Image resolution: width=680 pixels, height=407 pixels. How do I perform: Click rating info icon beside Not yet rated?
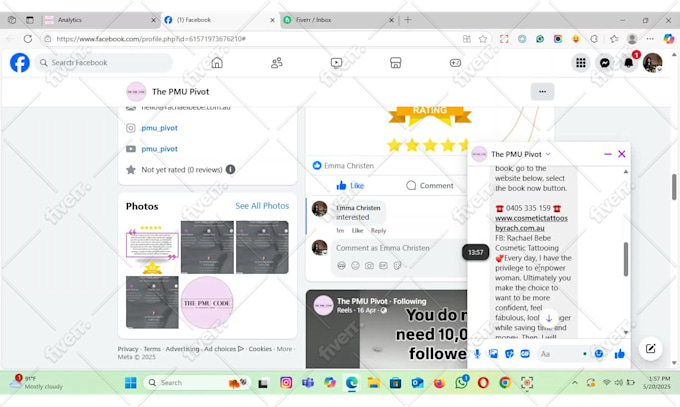[x=231, y=170]
